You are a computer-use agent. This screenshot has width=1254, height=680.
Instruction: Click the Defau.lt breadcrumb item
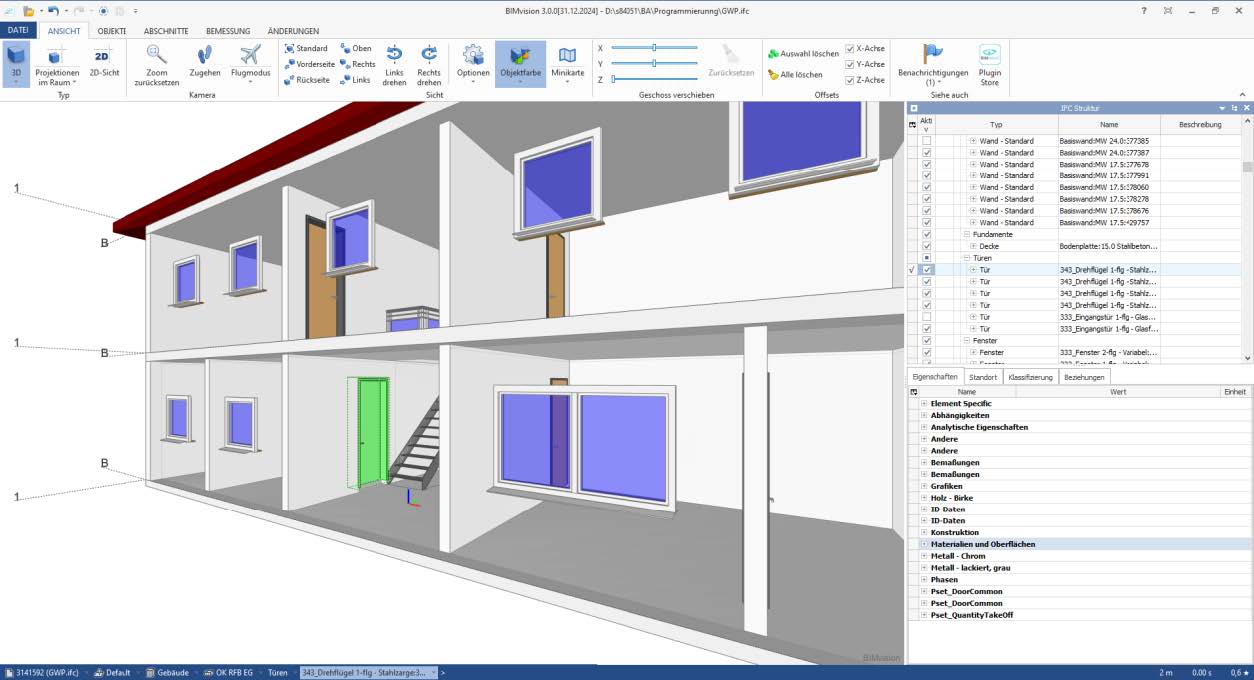click(x=112, y=673)
